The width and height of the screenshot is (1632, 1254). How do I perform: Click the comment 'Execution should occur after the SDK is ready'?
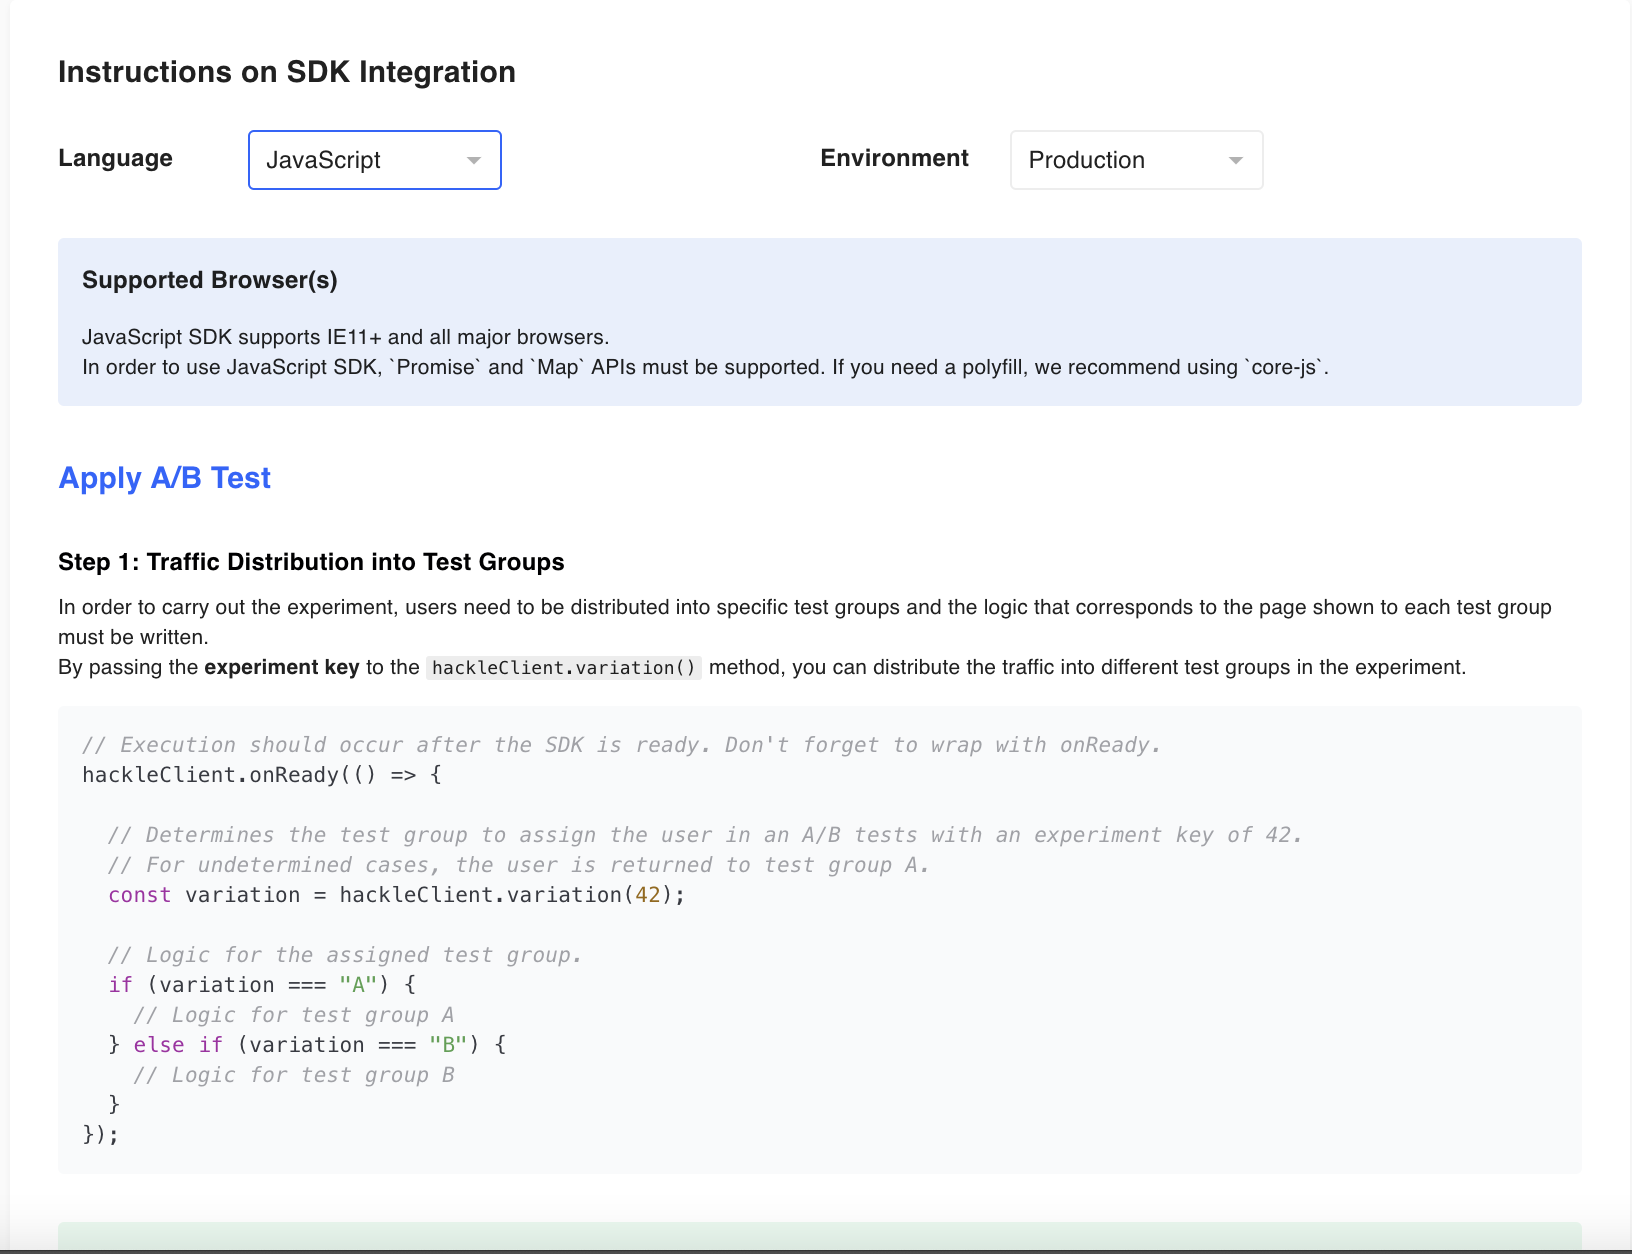(622, 745)
